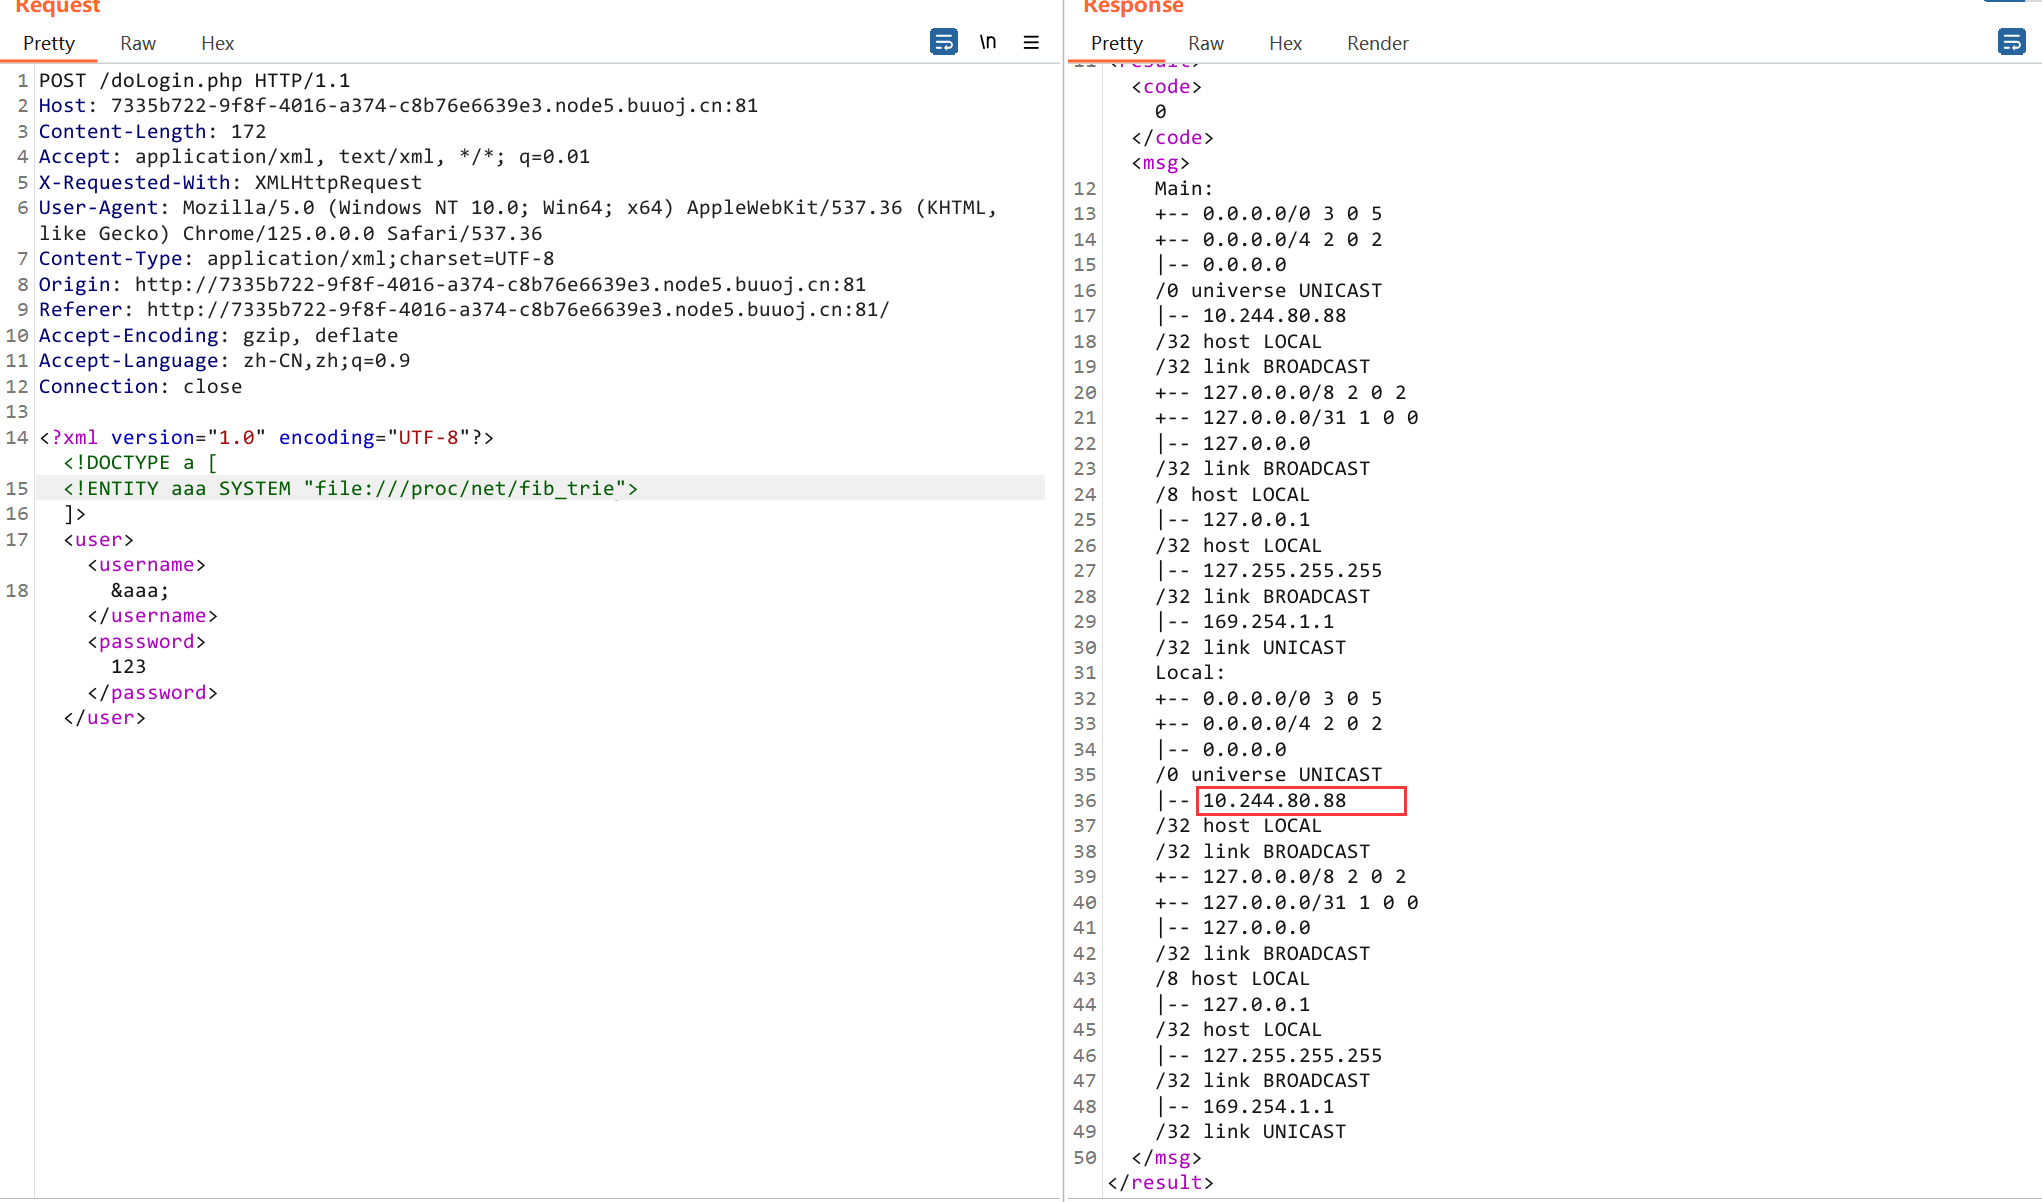
Task: Click 169.254.1.1 on response line 48
Action: 1268,1106
